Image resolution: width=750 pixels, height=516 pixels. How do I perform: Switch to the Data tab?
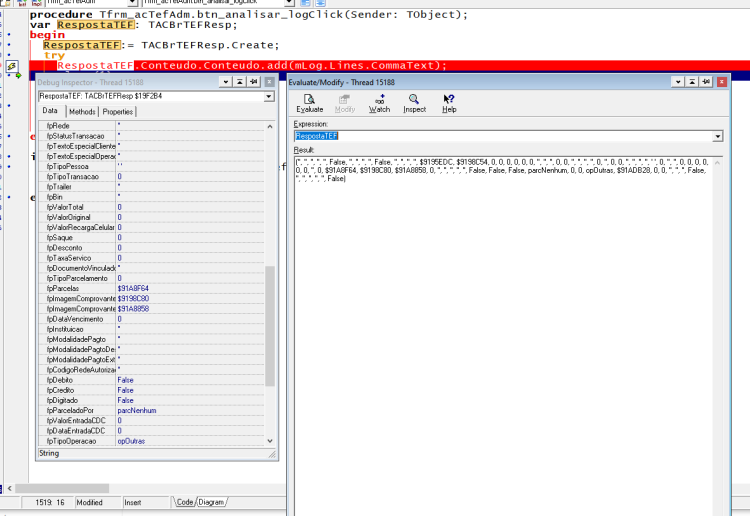50,110
